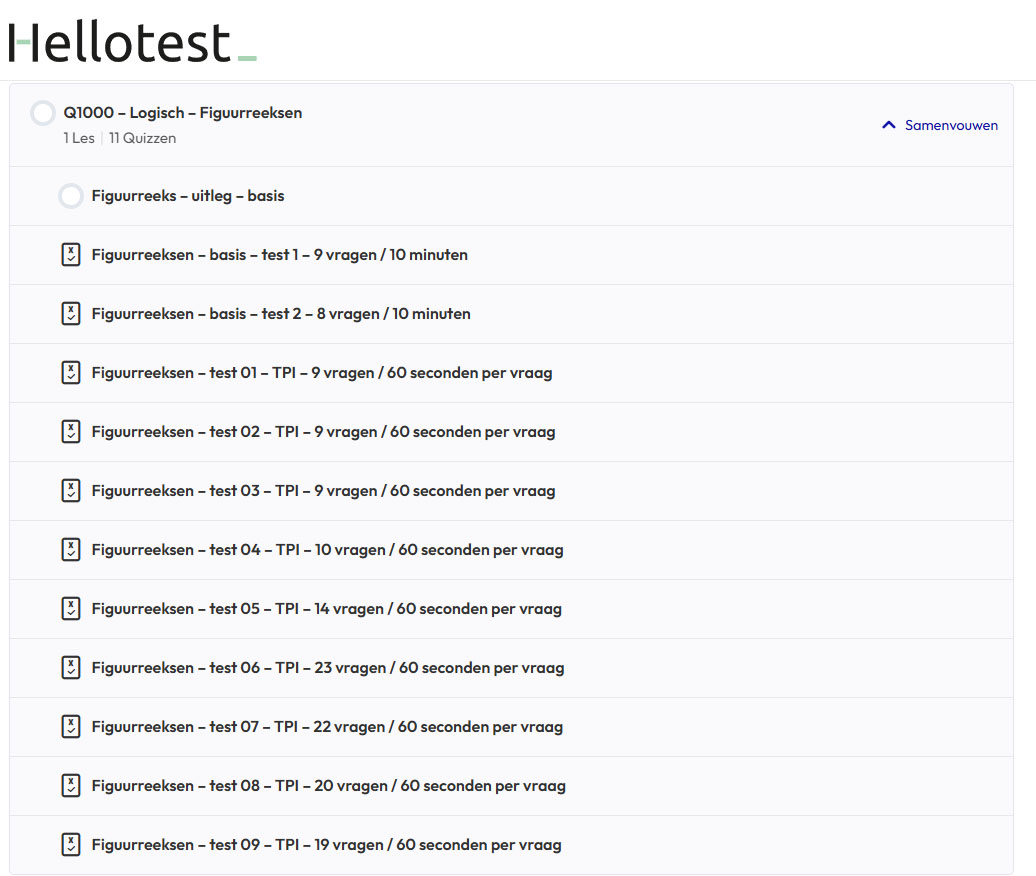1036x876 pixels.
Task: Click the quiz icon beside test 08 TPI
Action: (70, 786)
